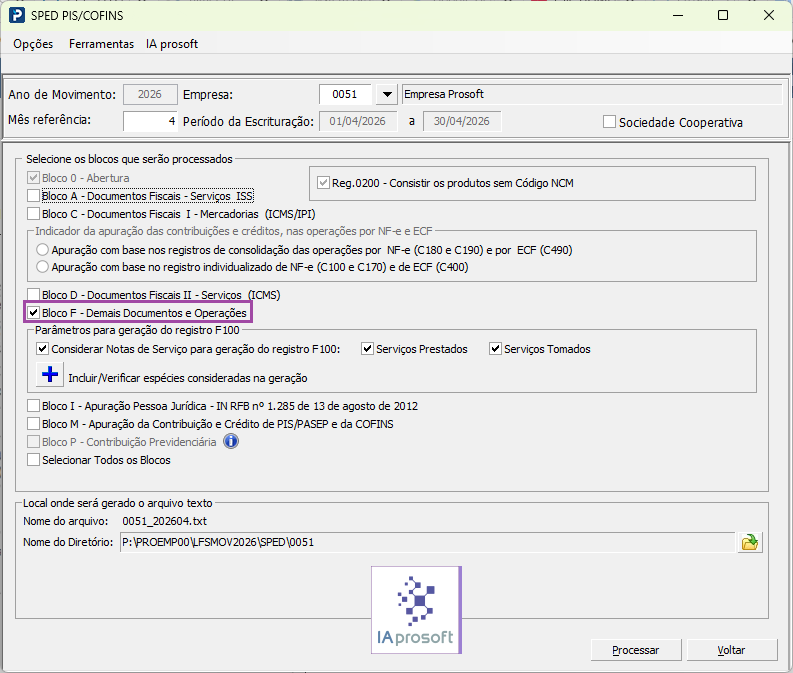Image resolution: width=793 pixels, height=673 pixels.
Task: Close the SPED PIS/COFINS window
Action: 769,15
